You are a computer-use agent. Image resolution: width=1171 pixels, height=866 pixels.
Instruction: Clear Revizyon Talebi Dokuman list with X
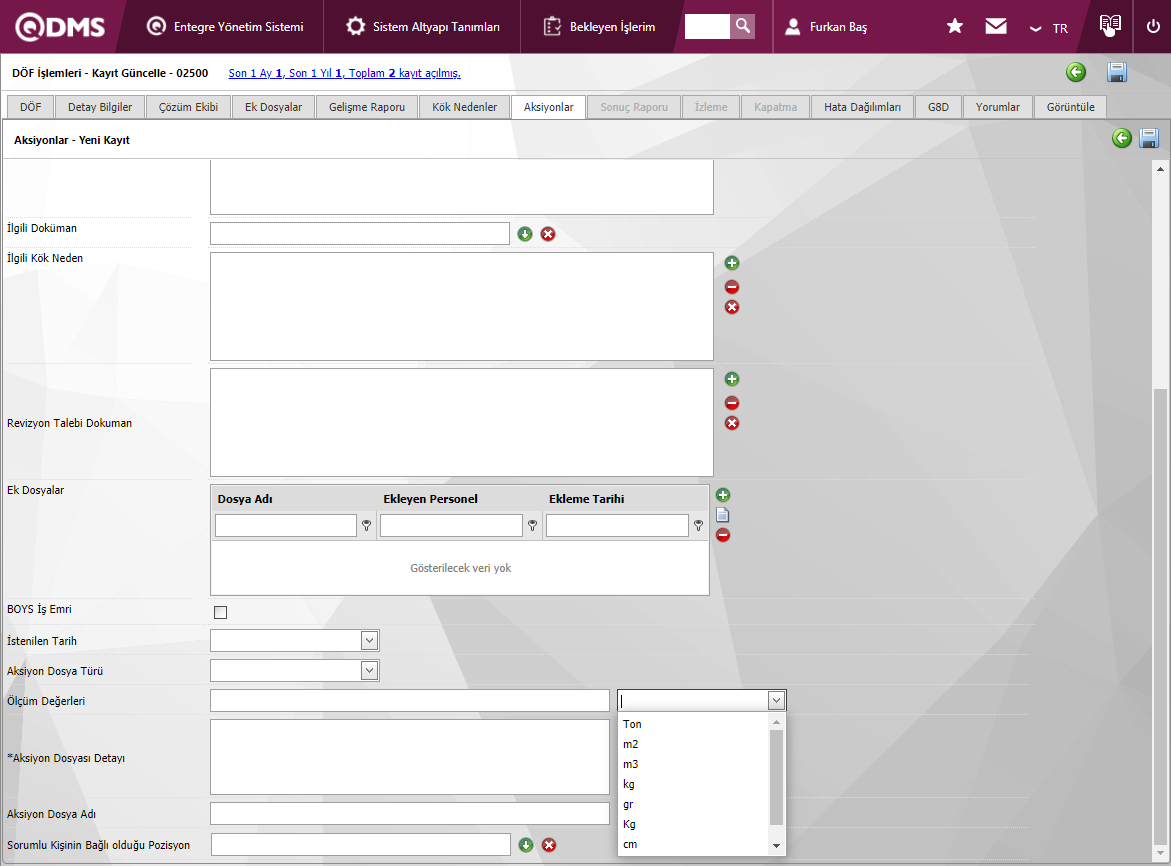[x=732, y=423]
